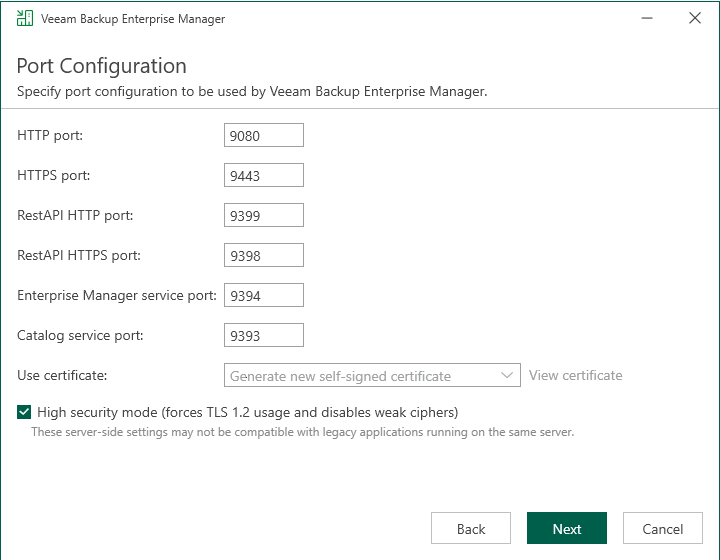The image size is (720, 560).
Task: Click the RestAPI HTTP port input 9399
Action: [263, 216]
